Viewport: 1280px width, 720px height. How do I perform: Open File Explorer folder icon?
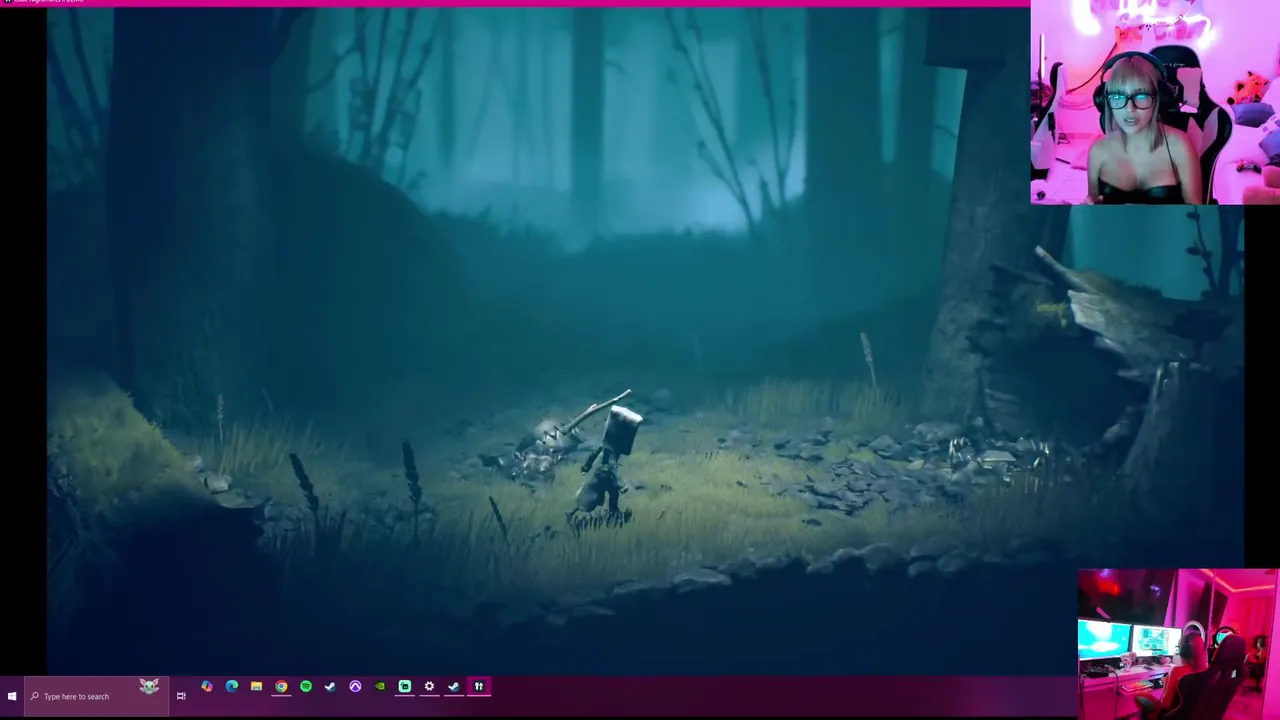257,686
